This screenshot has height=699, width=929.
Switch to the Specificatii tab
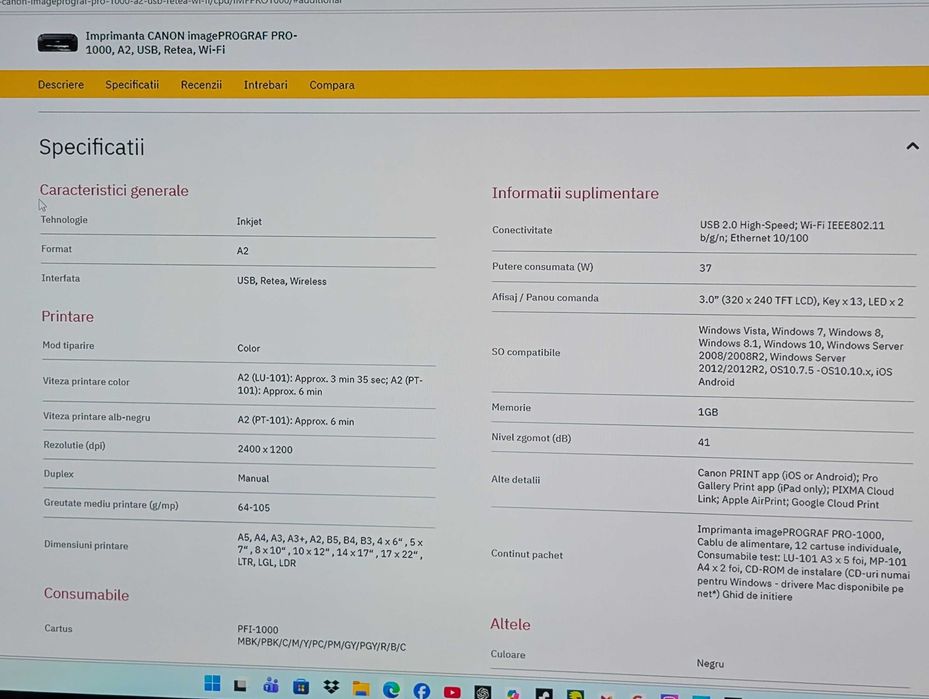(x=132, y=85)
